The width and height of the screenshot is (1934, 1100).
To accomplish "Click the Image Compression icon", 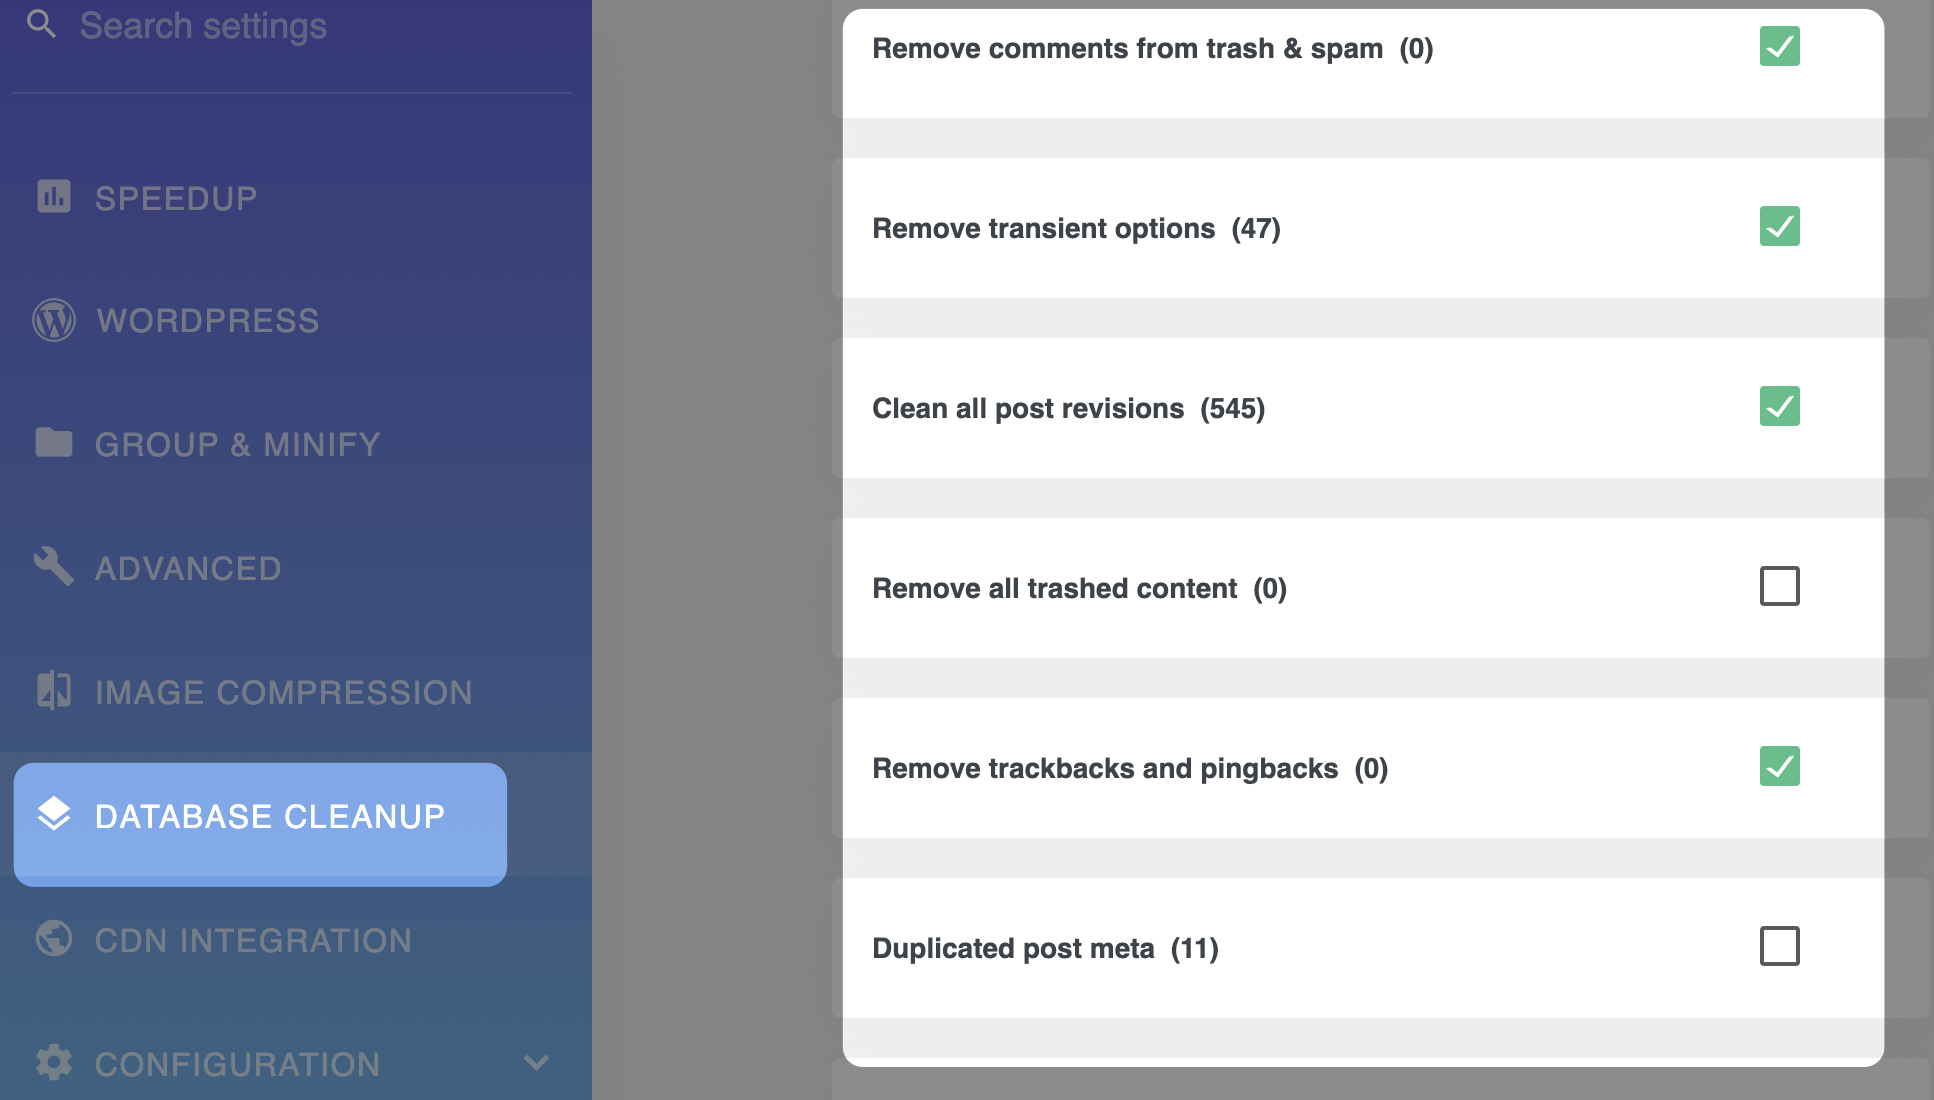I will coord(54,690).
